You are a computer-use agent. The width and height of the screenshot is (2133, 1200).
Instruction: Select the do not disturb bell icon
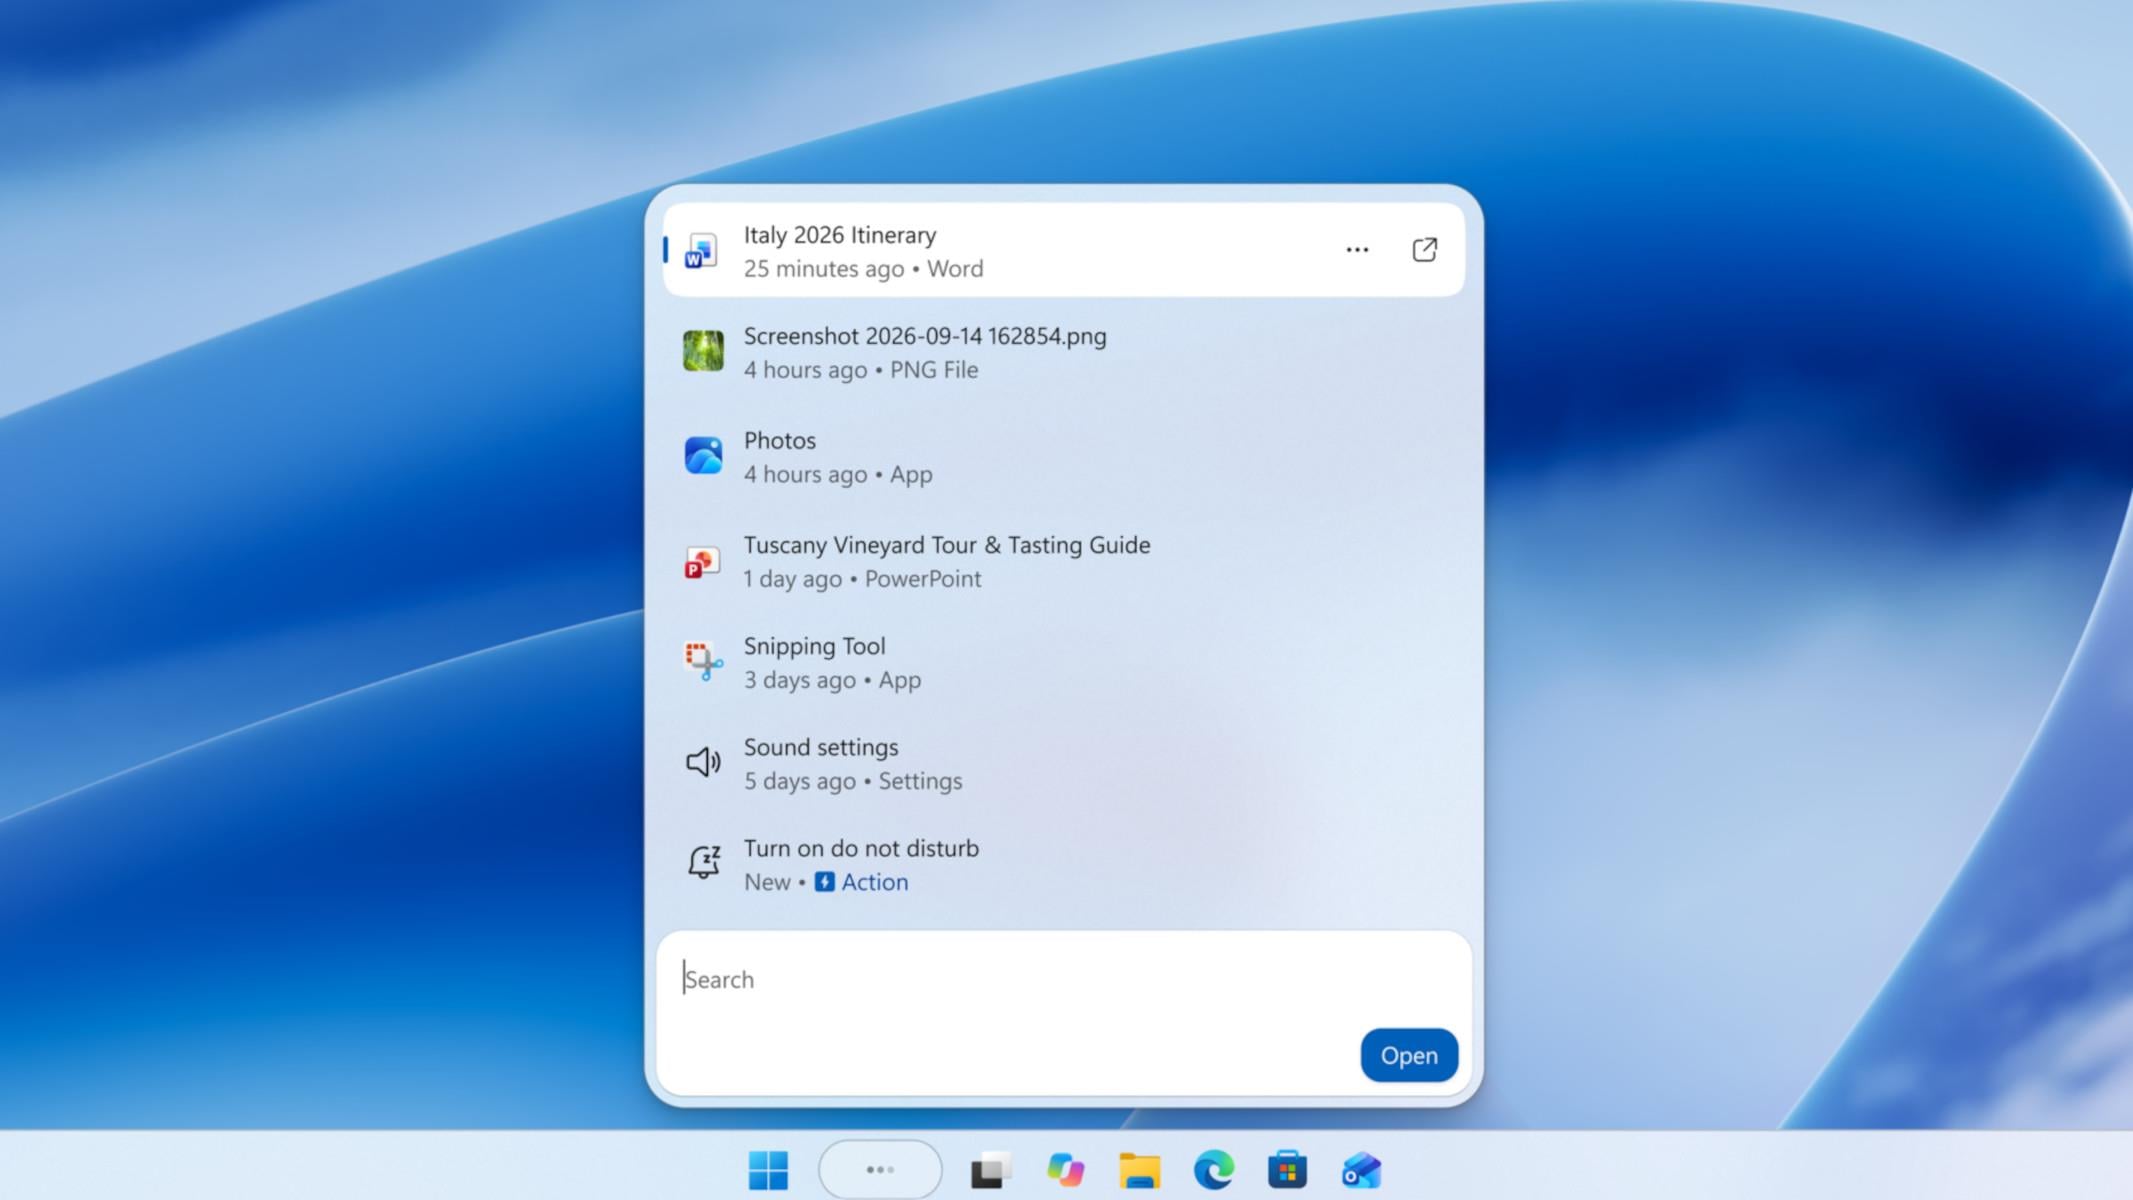(x=704, y=862)
